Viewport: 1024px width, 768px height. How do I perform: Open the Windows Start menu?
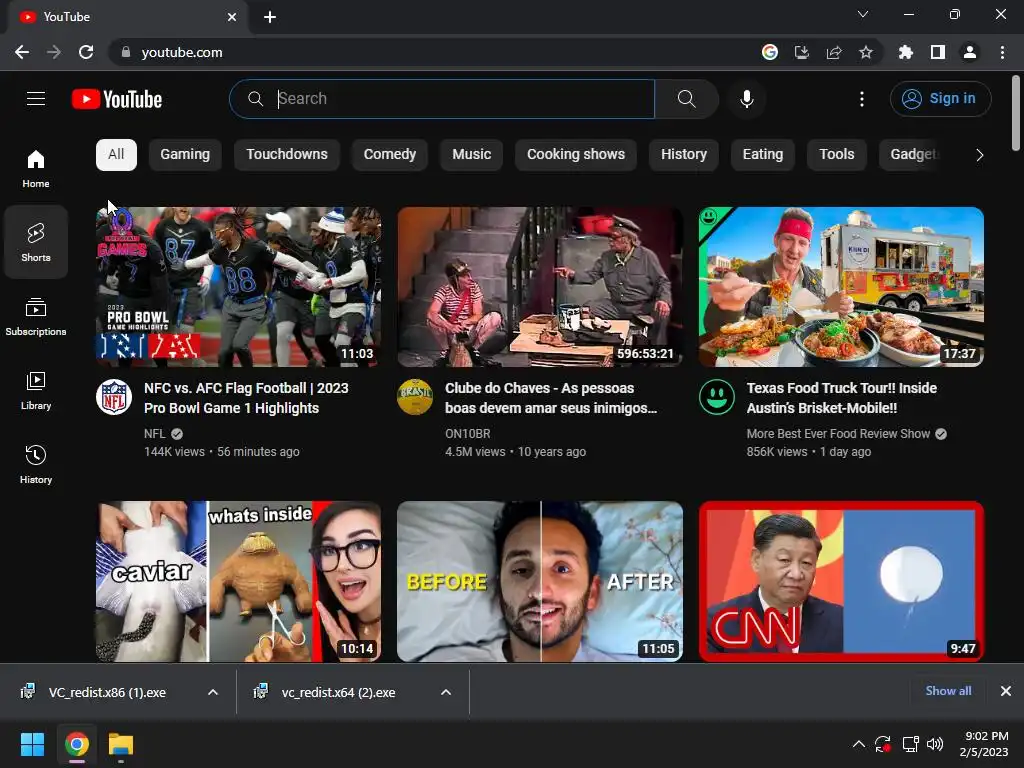pos(32,744)
